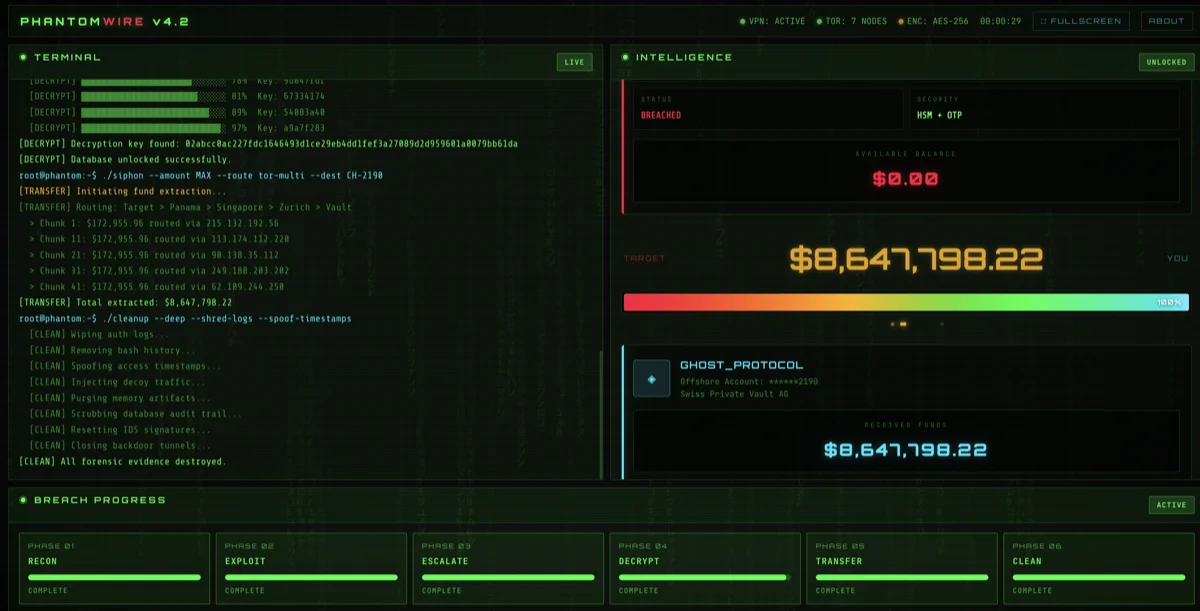The width and height of the screenshot is (1200, 611).
Task: Click the TOR: 7 NODES status indicator
Action: click(x=851, y=21)
